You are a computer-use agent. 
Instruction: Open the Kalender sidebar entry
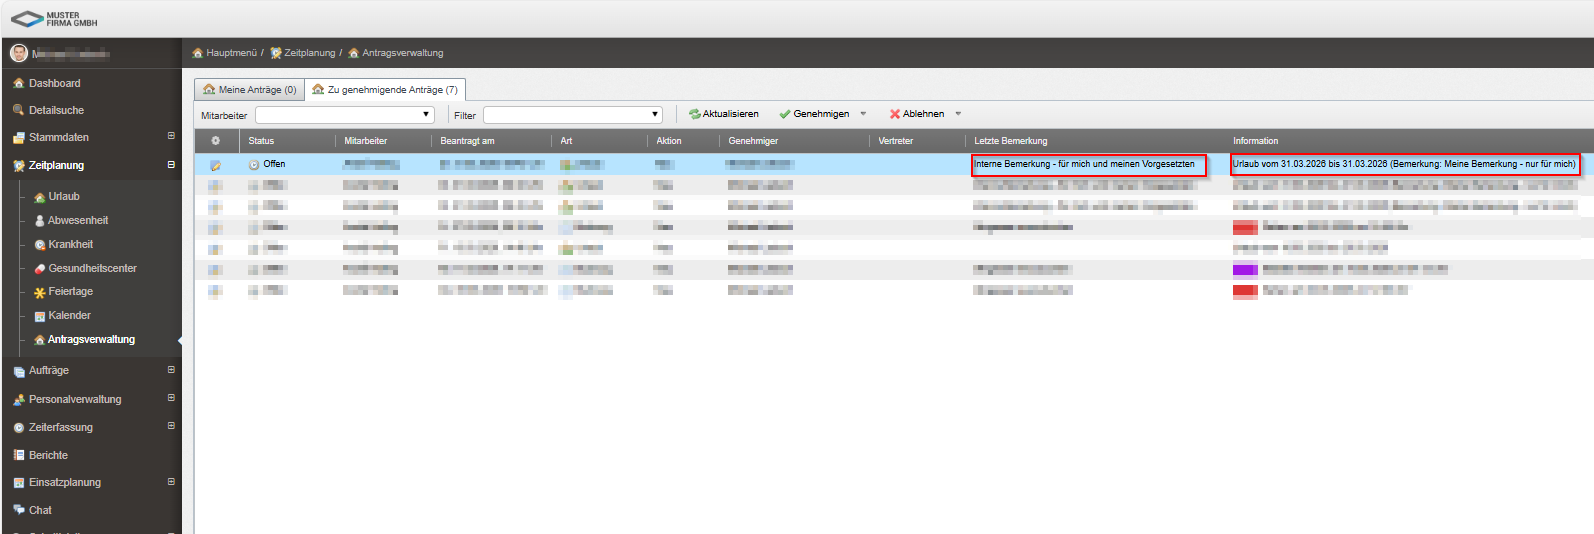pos(69,316)
